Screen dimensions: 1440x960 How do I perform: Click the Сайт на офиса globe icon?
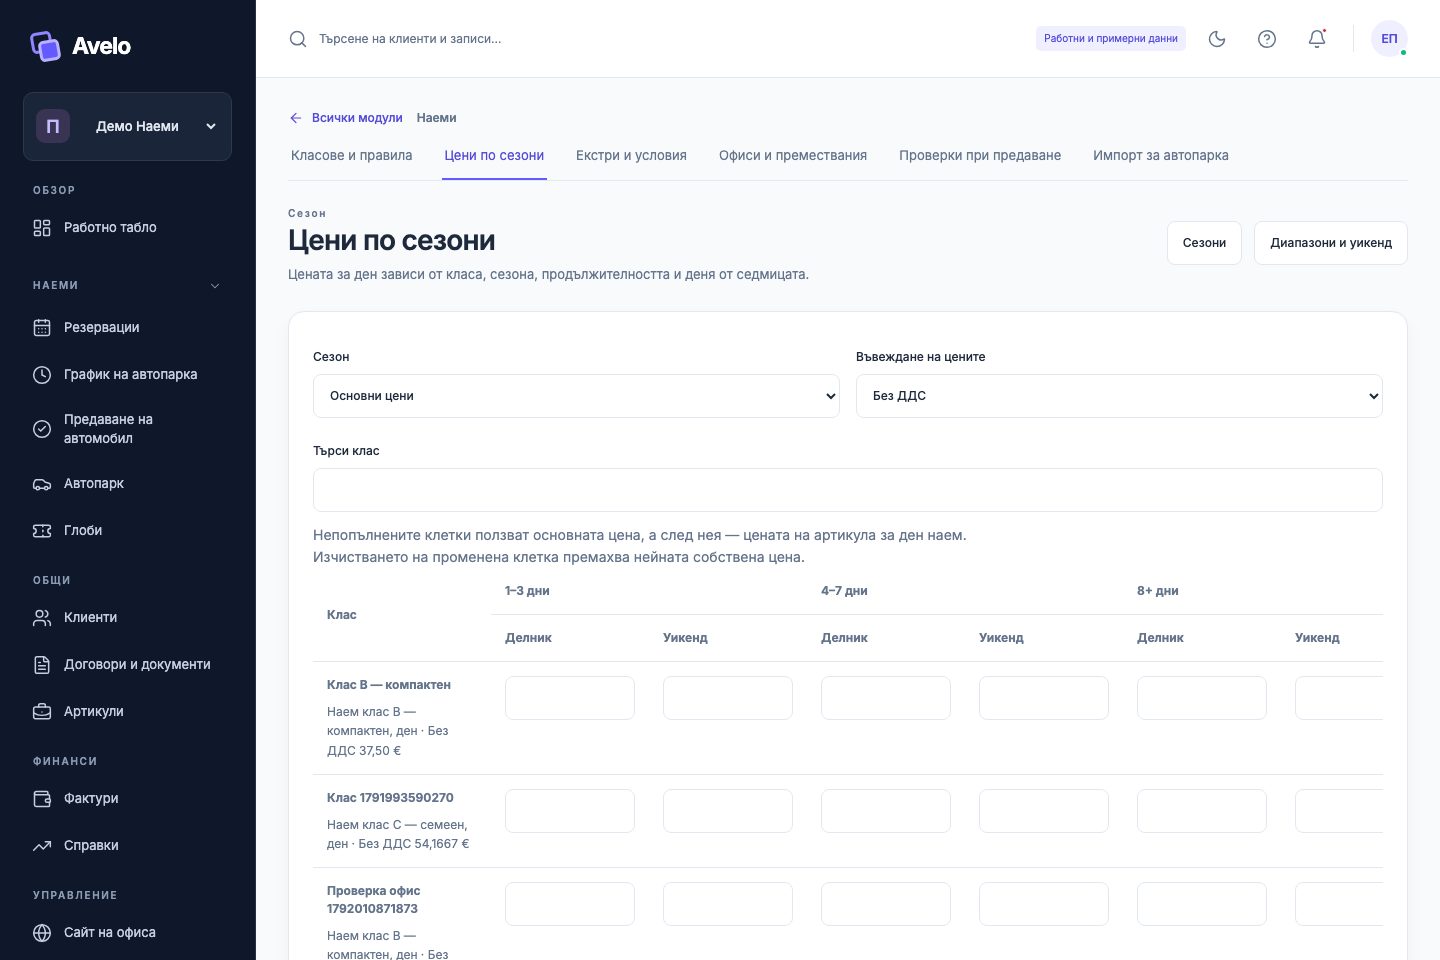tap(42, 933)
